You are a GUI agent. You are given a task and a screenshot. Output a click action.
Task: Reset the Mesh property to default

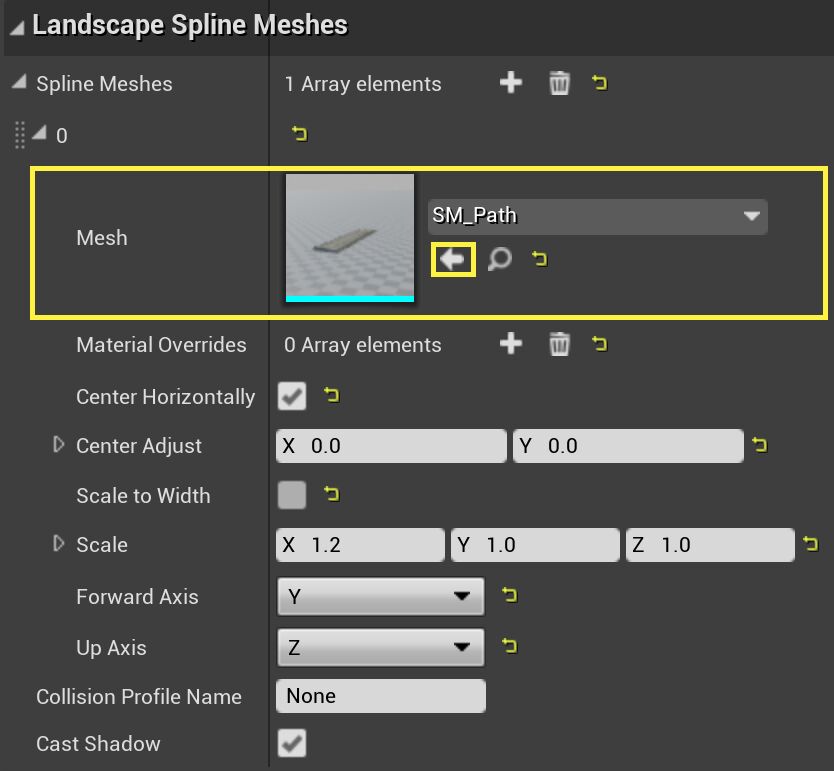(537, 259)
